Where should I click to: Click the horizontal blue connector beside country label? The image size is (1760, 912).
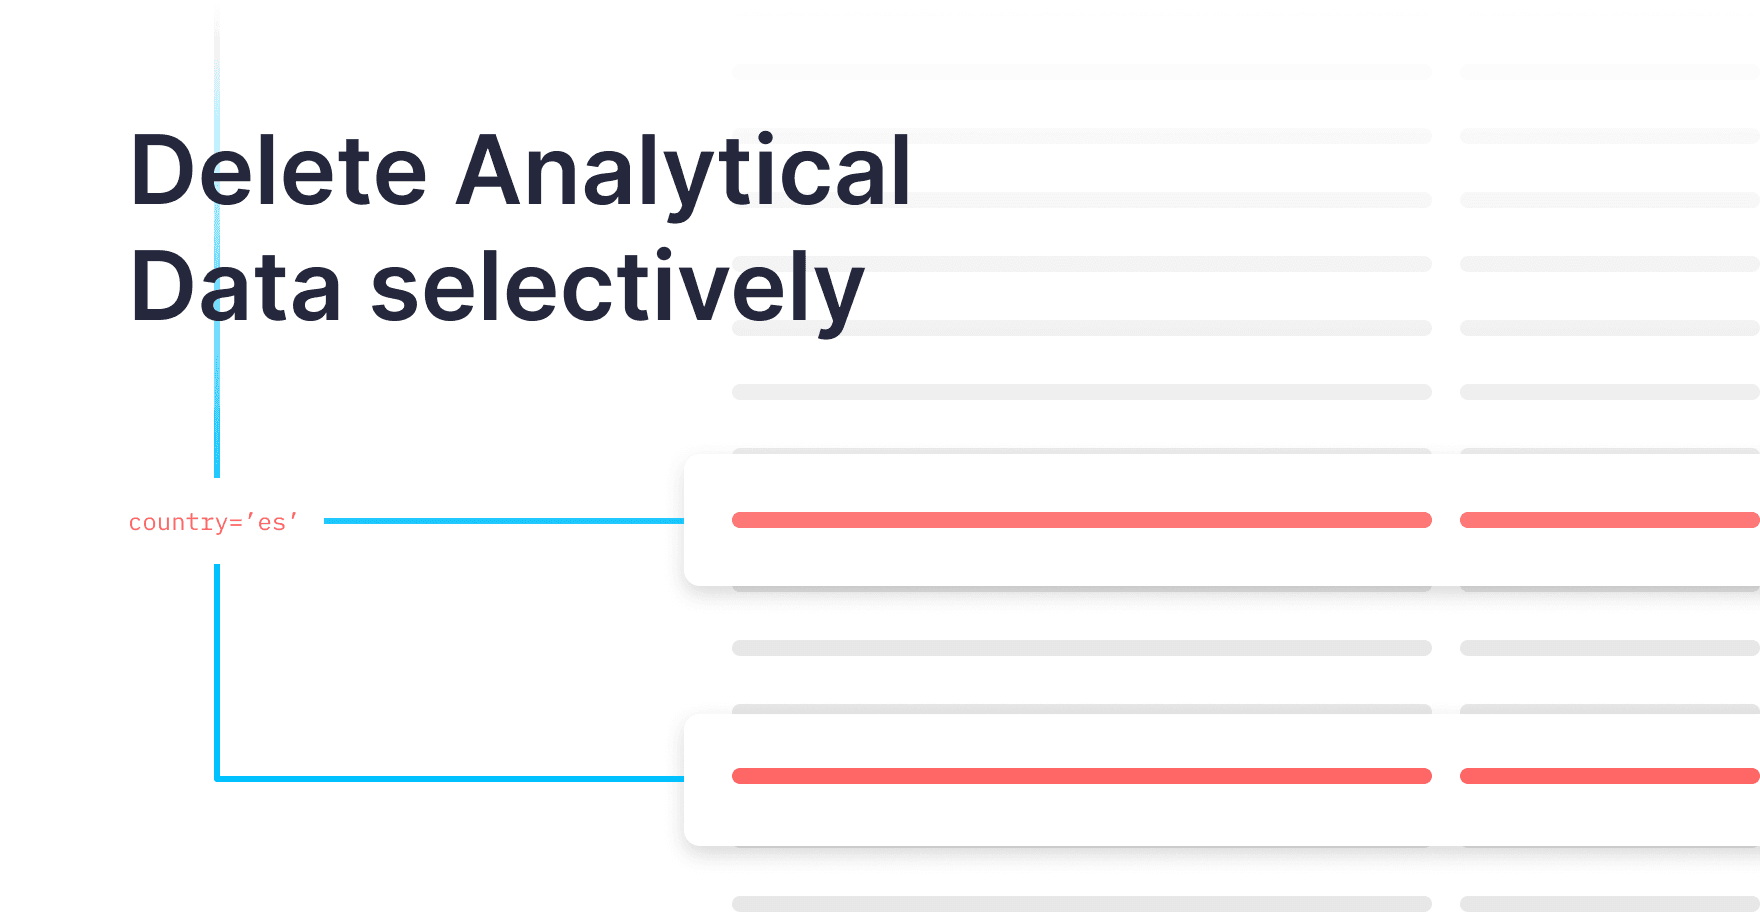coord(503,521)
